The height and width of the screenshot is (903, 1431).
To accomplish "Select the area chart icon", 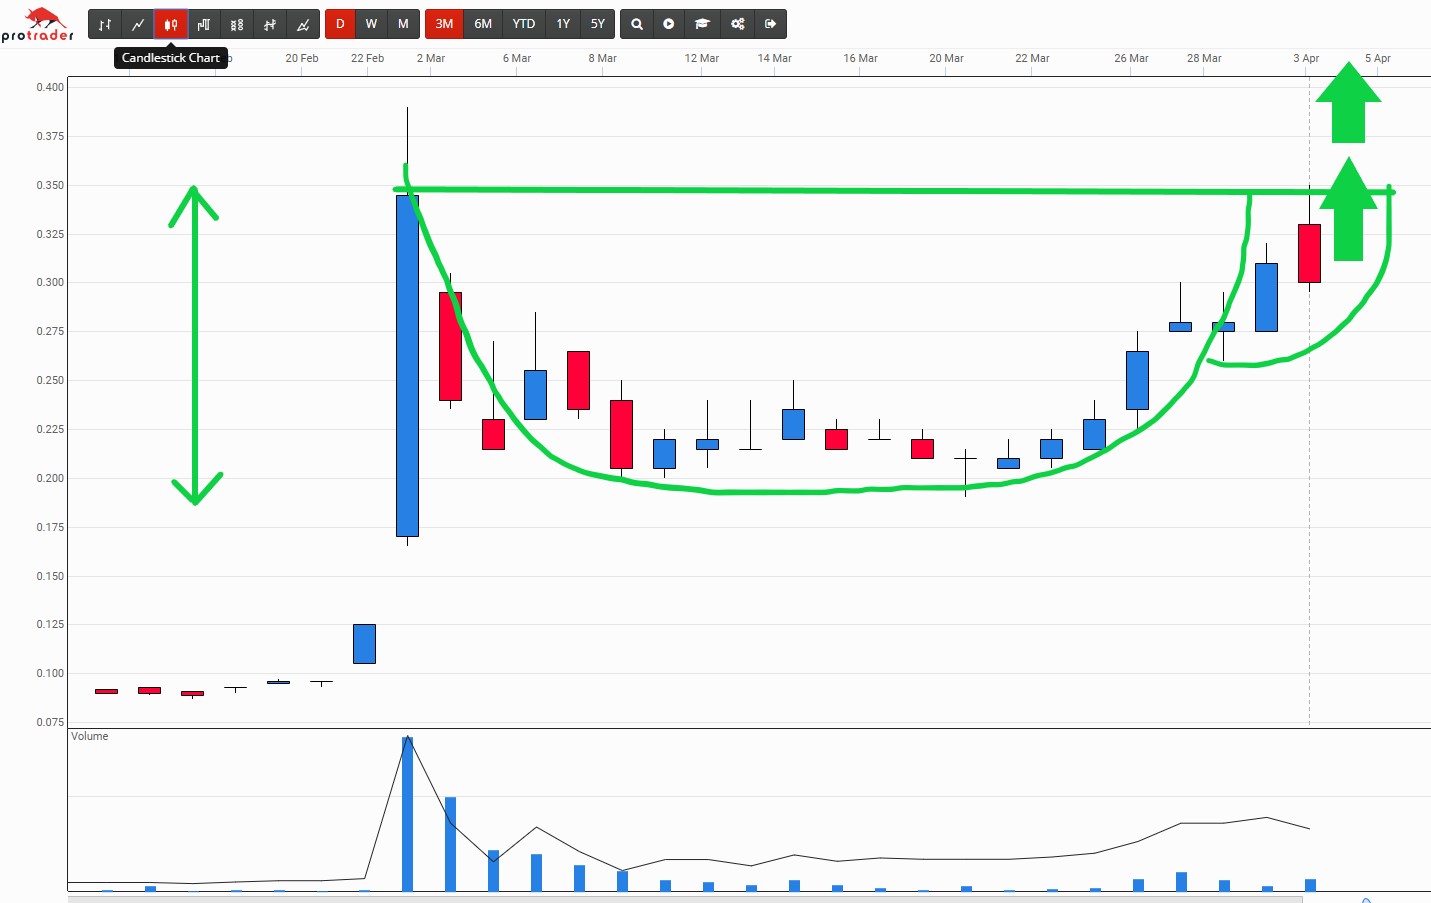I will coord(303,24).
